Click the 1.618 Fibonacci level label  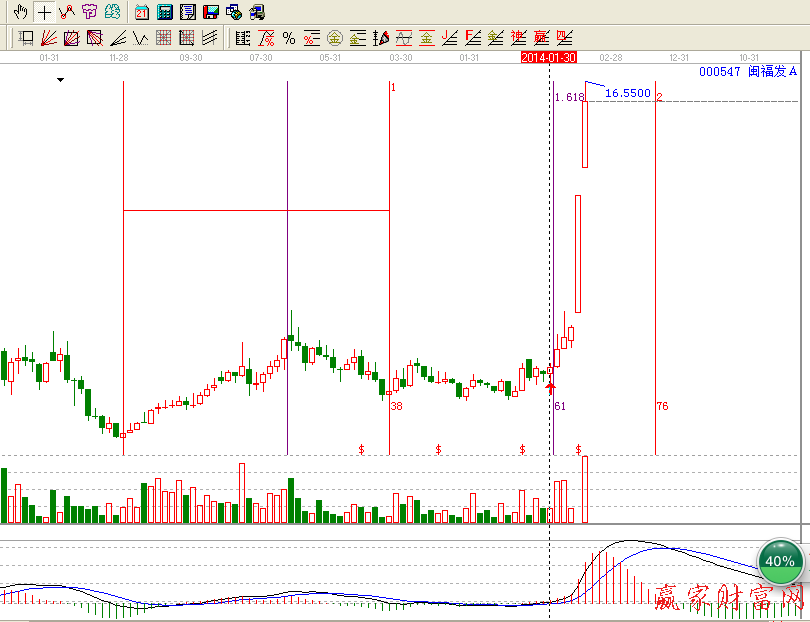(567, 97)
